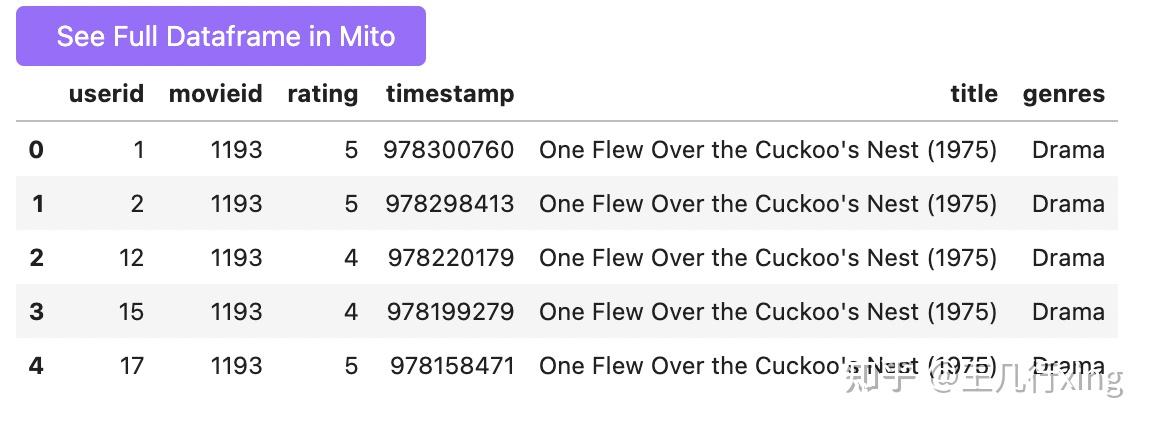This screenshot has width=1152, height=428.
Task: Select row index 4
Action: coord(36,366)
